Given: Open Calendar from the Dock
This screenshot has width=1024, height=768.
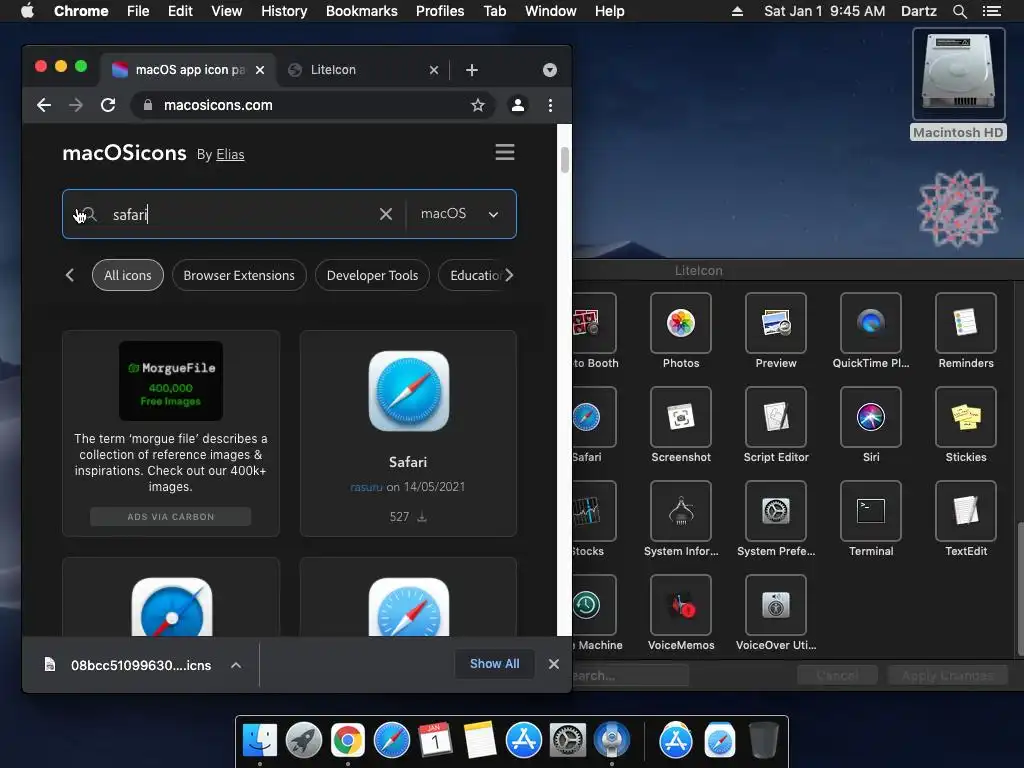Looking at the screenshot, I should [x=436, y=740].
